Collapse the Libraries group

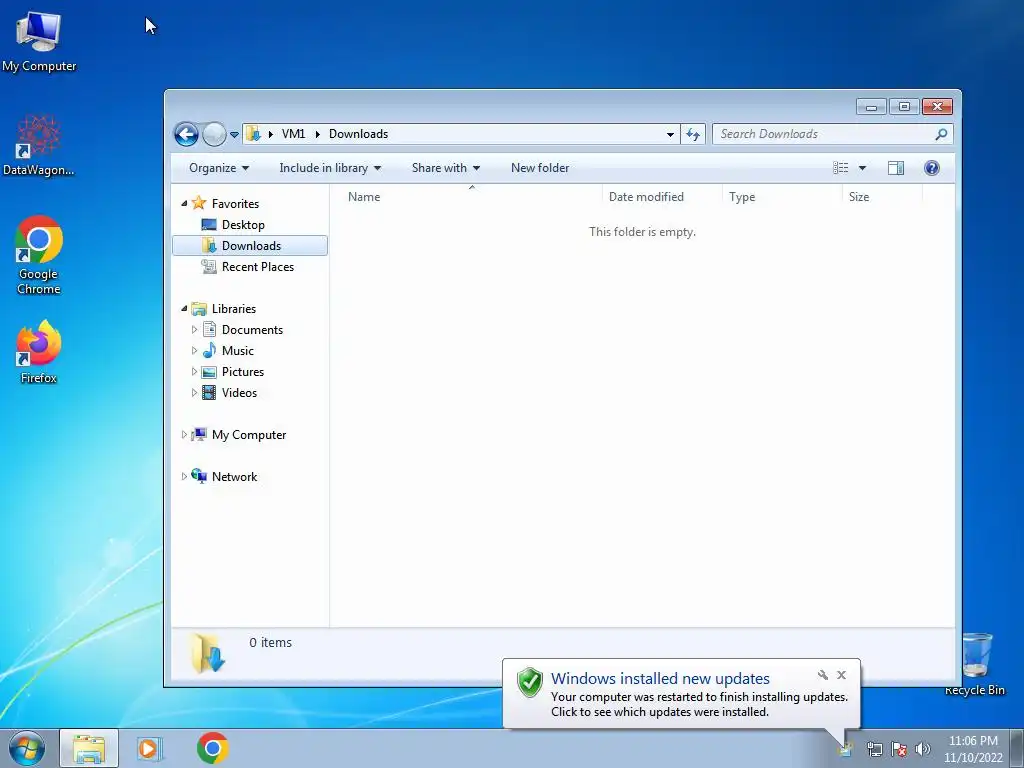click(x=184, y=309)
